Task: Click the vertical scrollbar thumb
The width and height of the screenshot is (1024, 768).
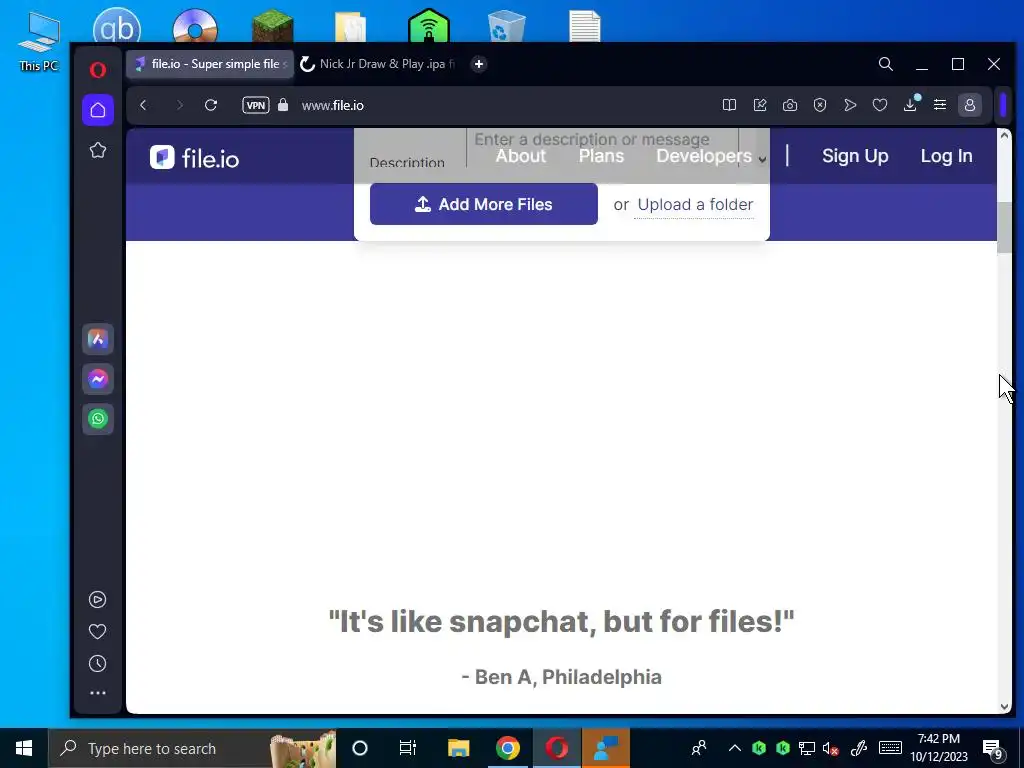Action: click(1004, 227)
